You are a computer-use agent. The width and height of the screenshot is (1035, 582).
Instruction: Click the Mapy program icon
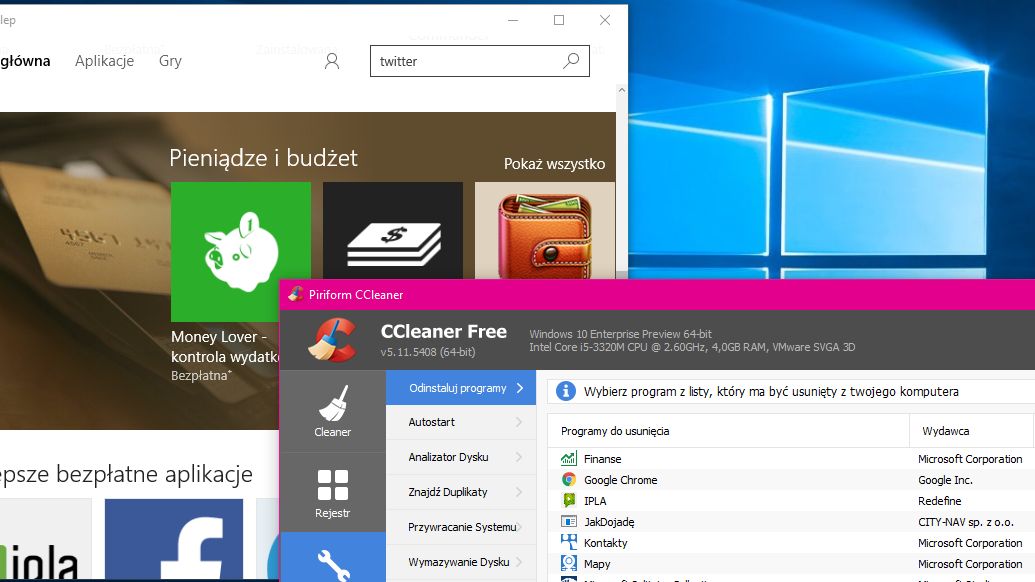click(x=568, y=564)
